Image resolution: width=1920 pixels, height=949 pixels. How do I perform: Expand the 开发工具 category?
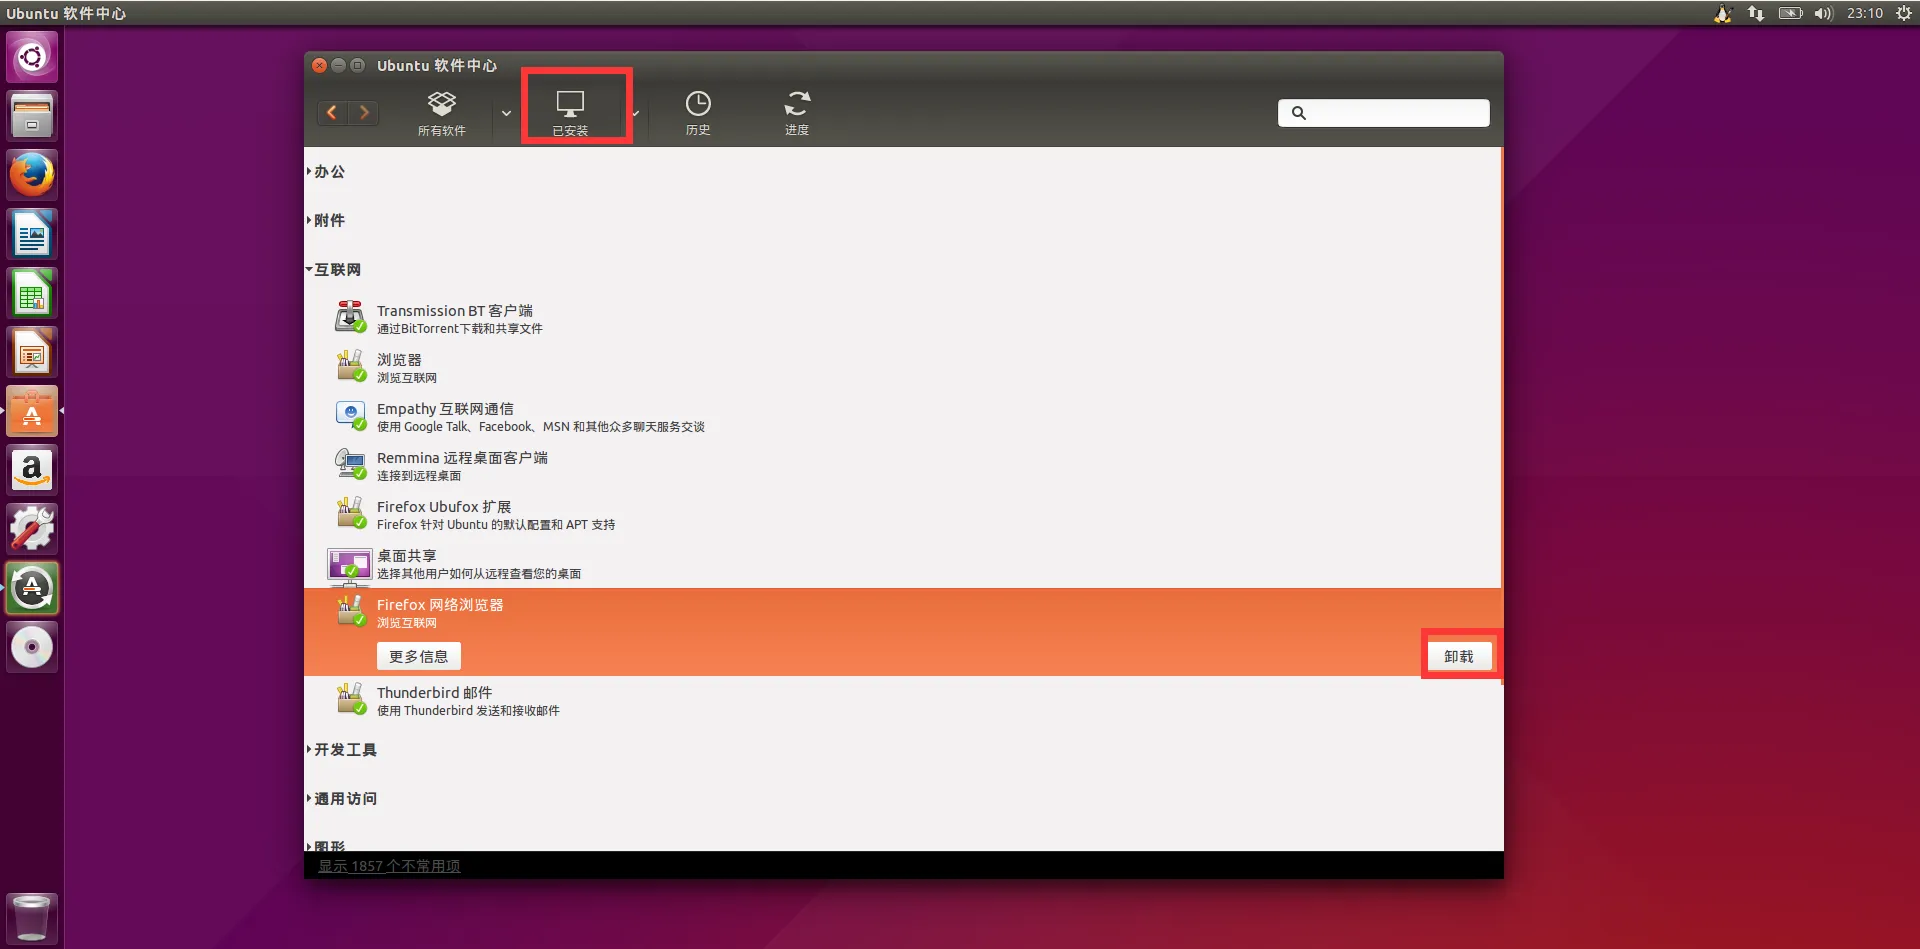click(342, 750)
